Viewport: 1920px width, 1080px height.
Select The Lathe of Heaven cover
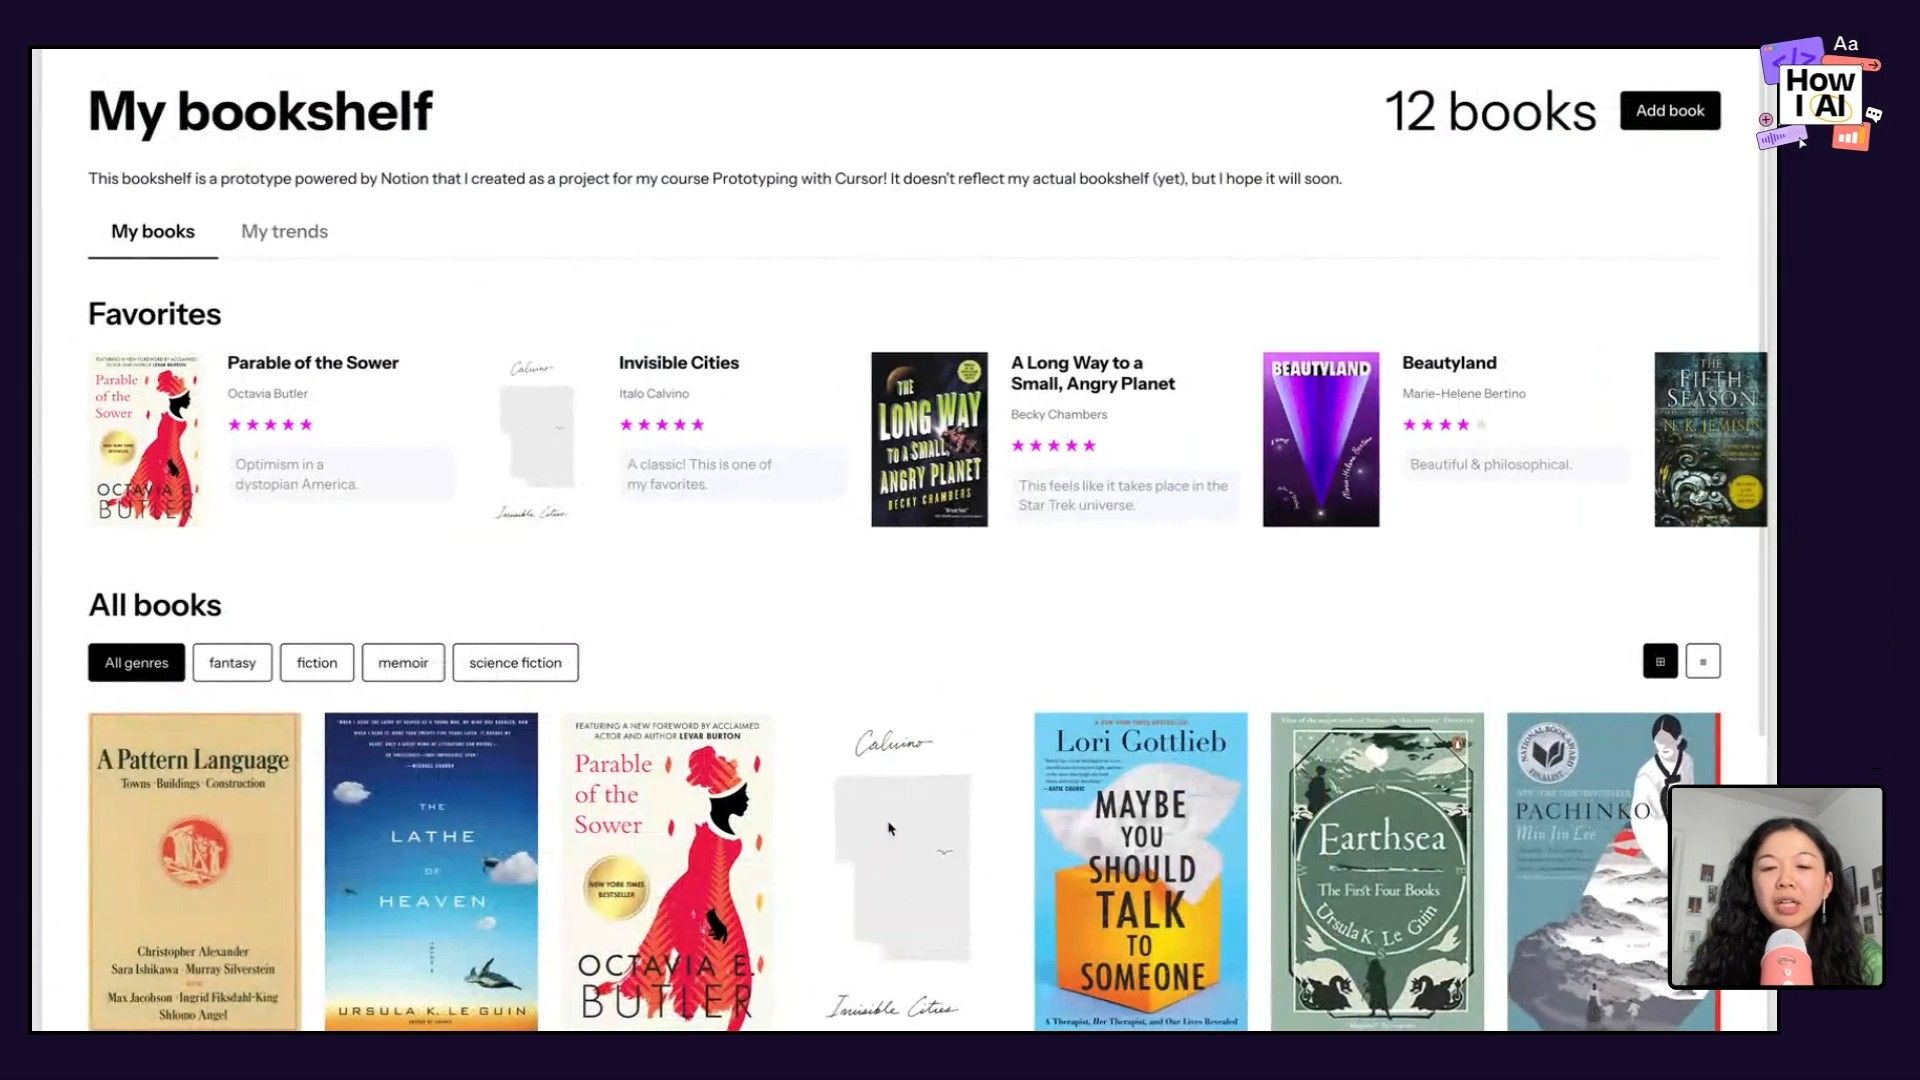pos(431,871)
